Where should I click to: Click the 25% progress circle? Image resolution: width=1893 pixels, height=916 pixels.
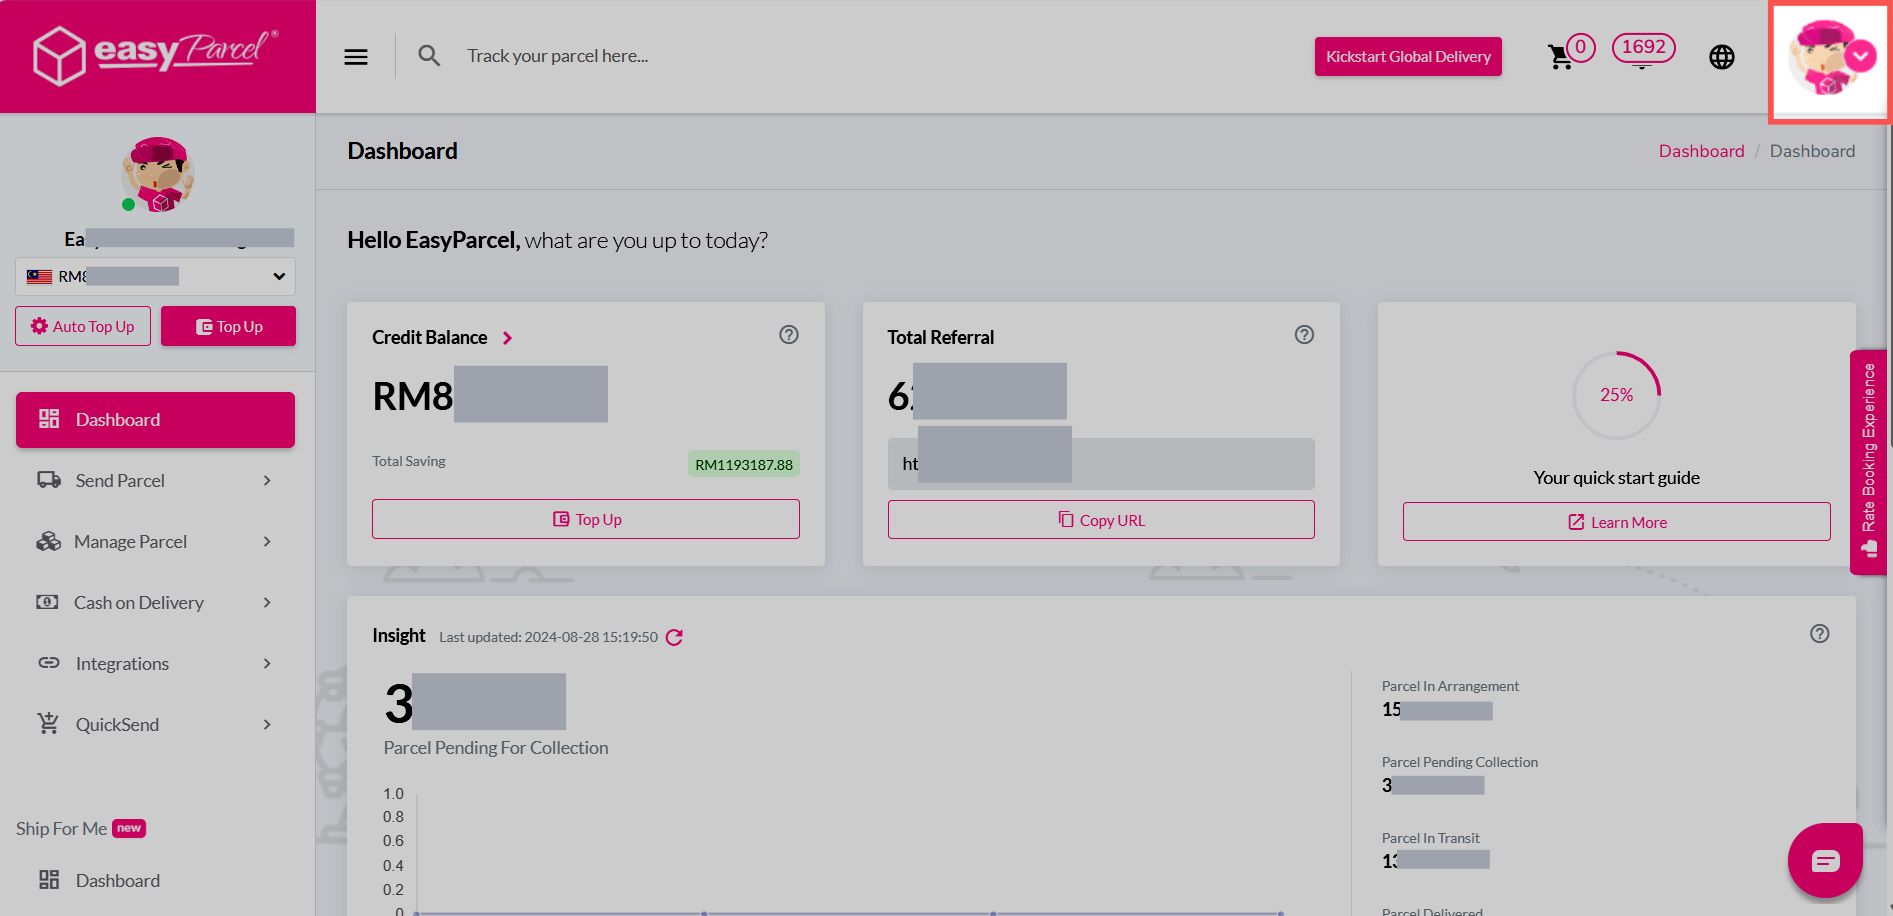[1616, 395]
